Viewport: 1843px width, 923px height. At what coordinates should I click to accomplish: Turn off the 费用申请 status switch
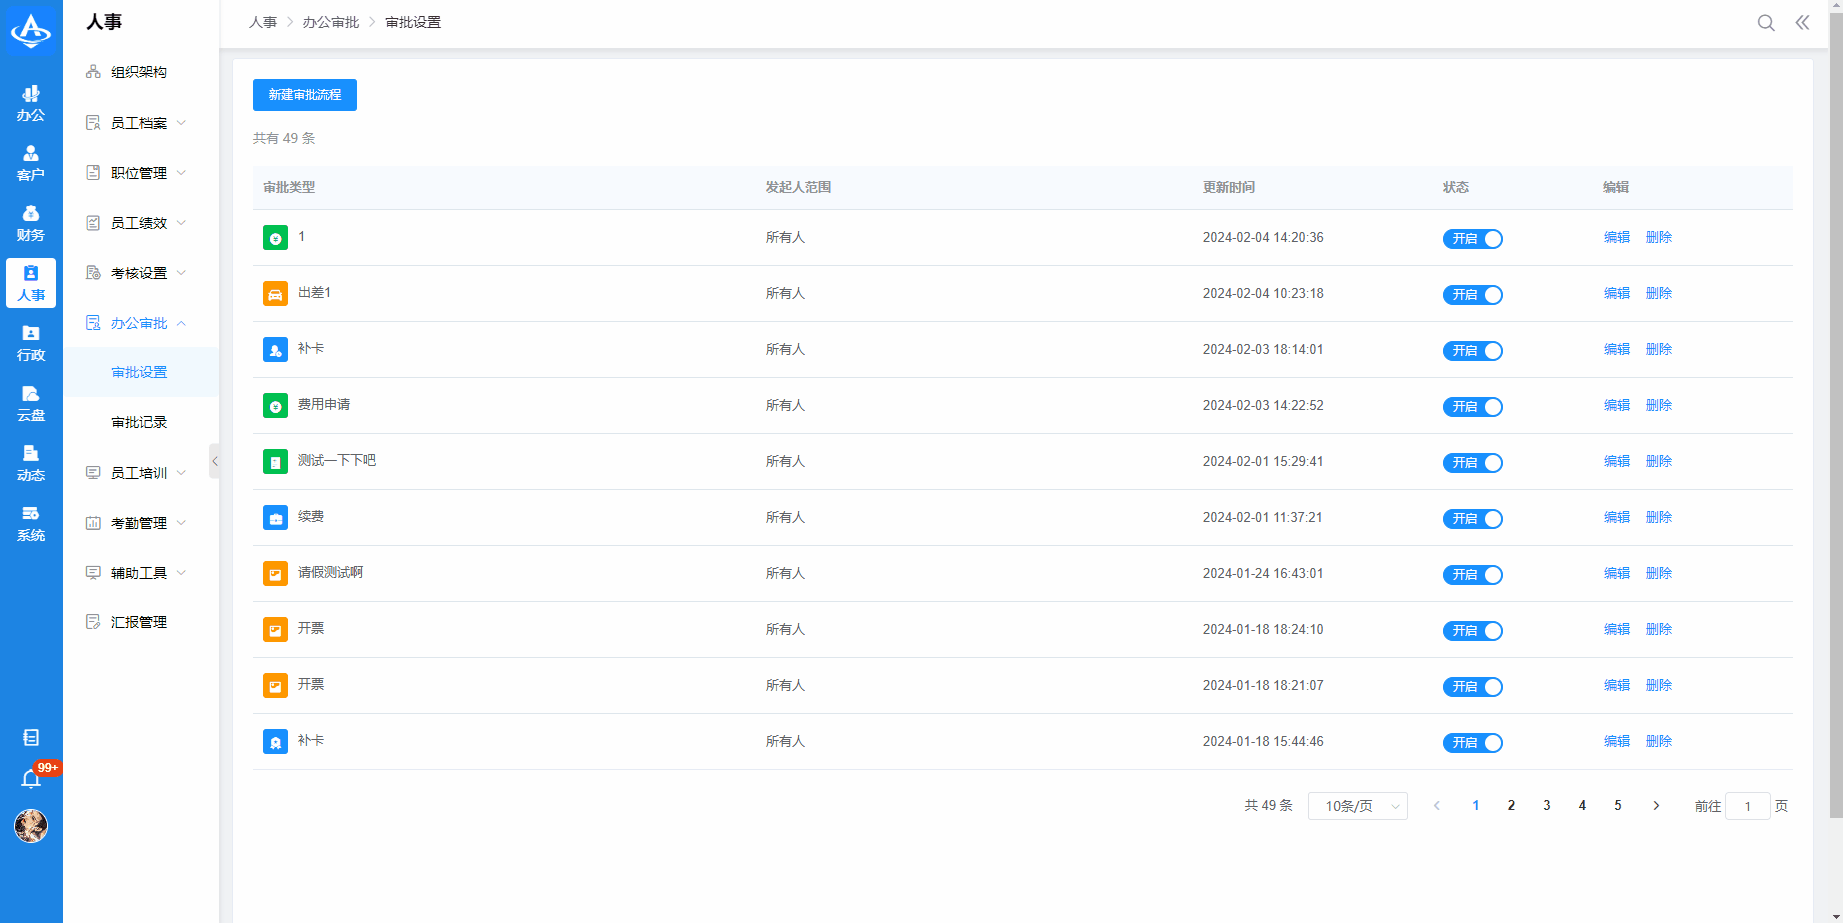click(x=1472, y=407)
